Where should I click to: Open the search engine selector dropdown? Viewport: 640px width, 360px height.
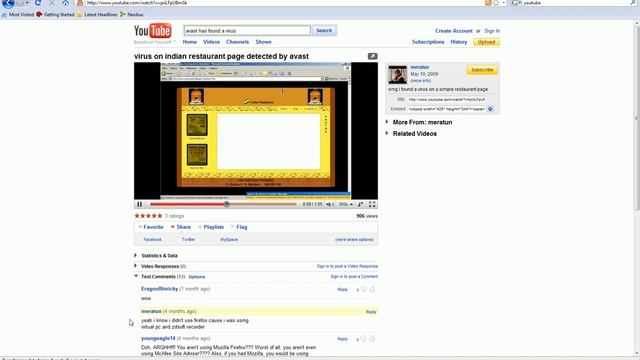point(516,3)
